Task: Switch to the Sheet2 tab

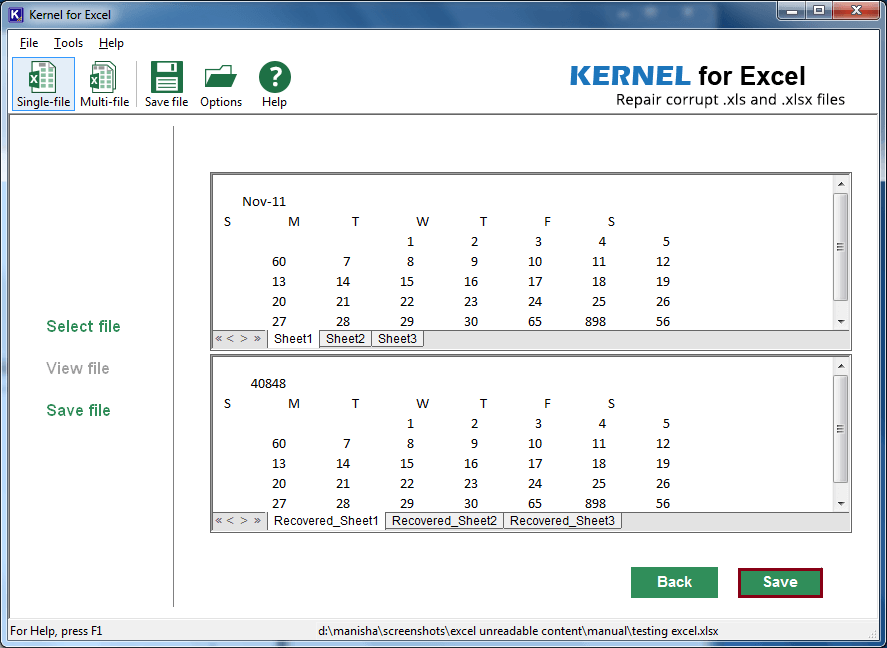Action: [345, 339]
